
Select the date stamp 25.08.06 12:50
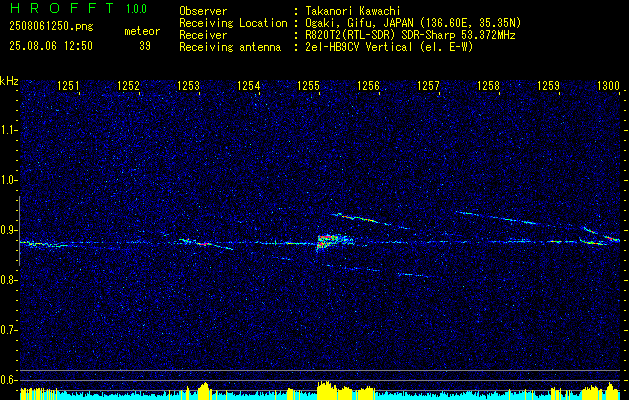pyautogui.click(x=51, y=46)
